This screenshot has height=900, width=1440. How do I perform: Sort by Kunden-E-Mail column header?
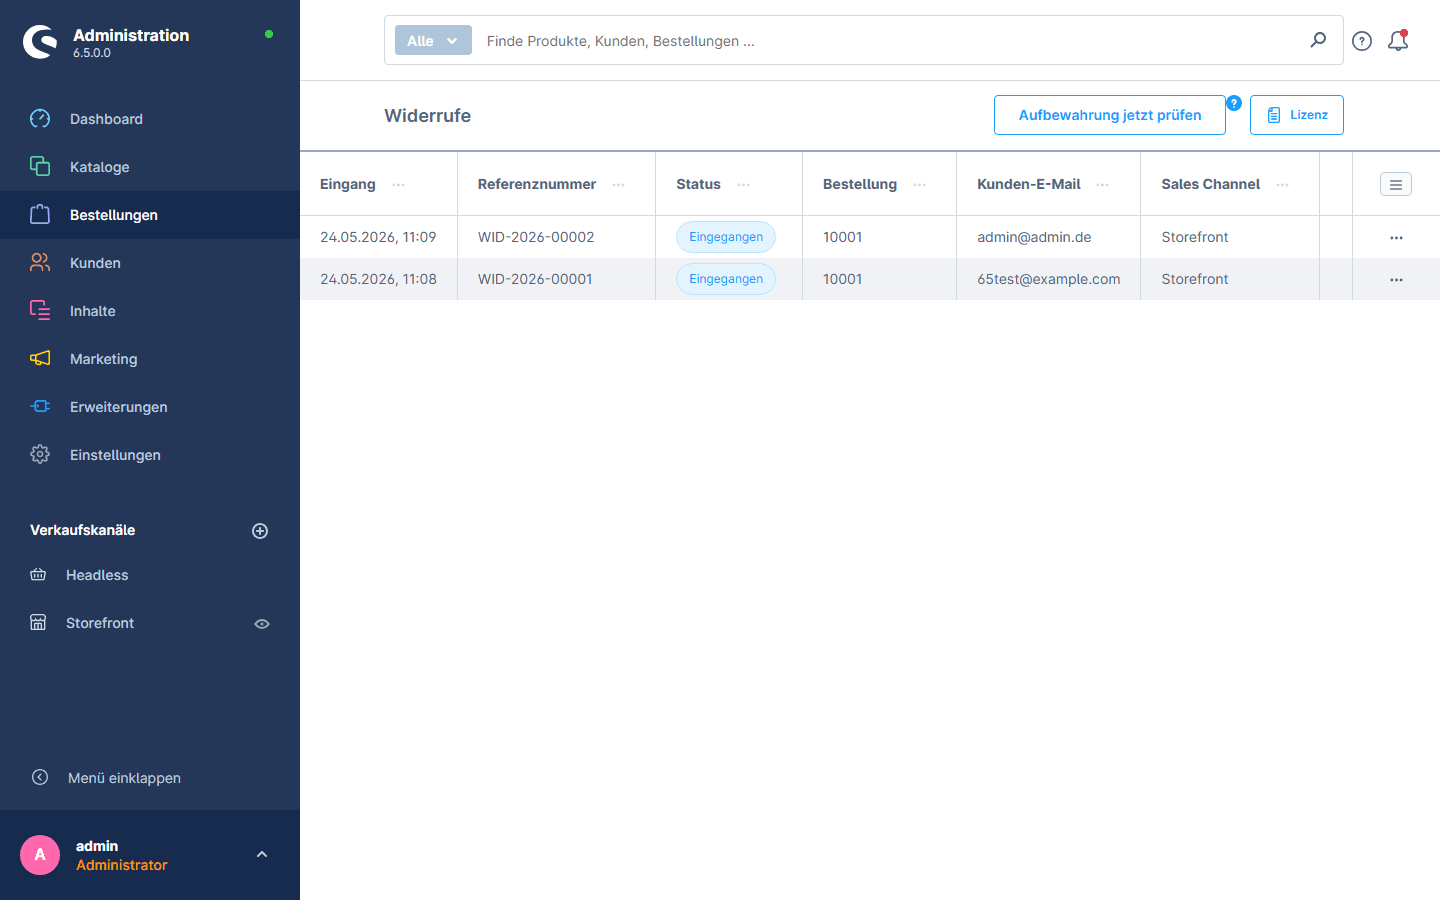click(x=1029, y=184)
